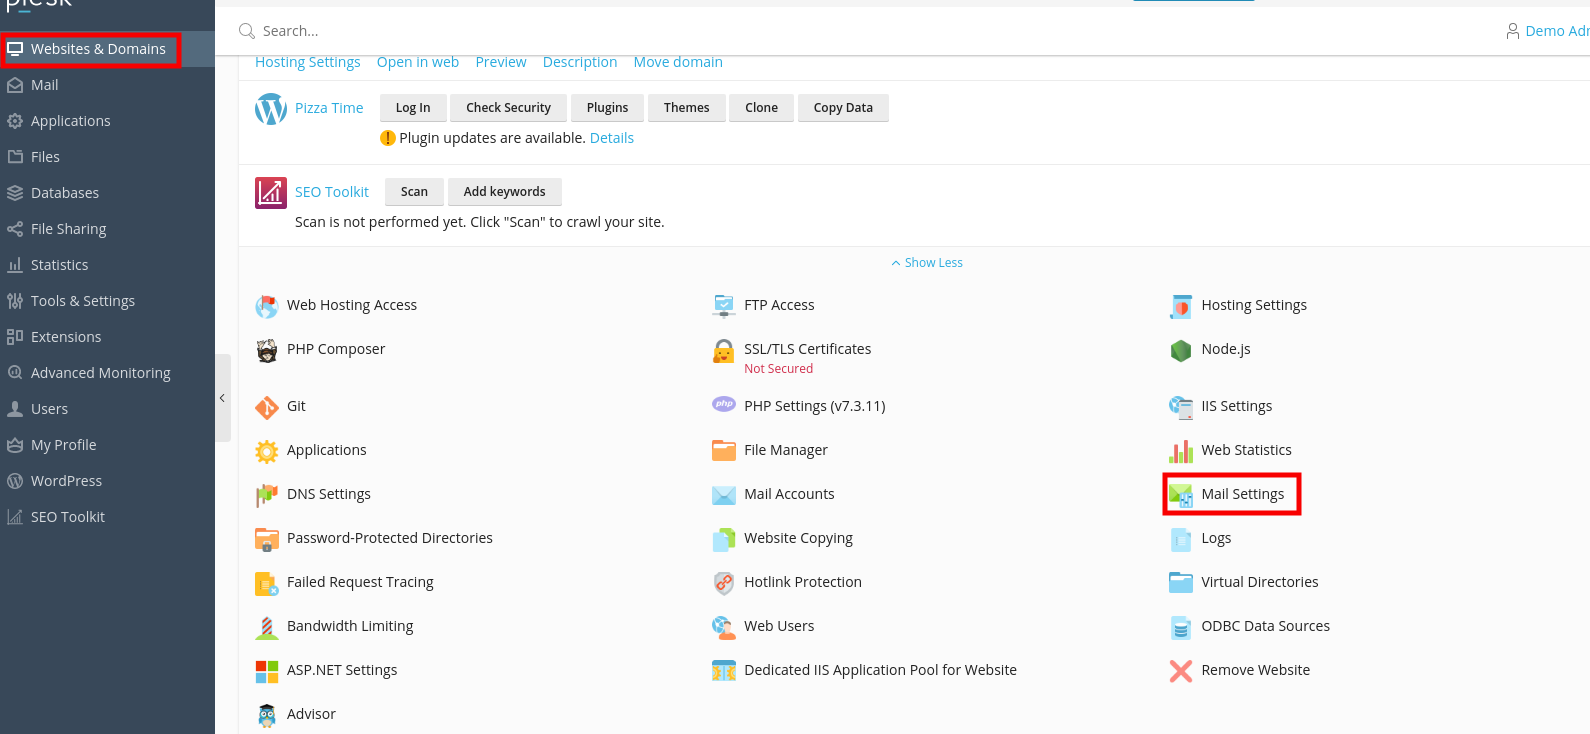Viewport: 1590px width, 734px height.
Task: Open the Mail Settings link
Action: click(1242, 494)
